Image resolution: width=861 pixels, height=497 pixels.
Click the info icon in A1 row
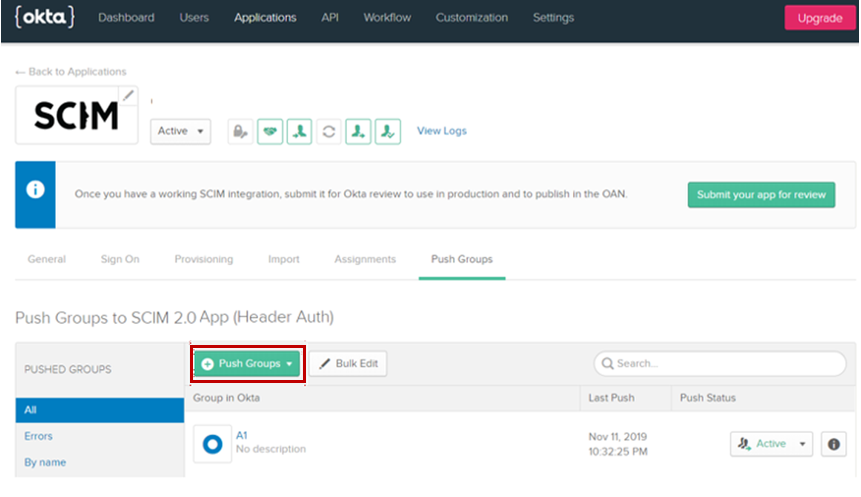click(x=833, y=444)
